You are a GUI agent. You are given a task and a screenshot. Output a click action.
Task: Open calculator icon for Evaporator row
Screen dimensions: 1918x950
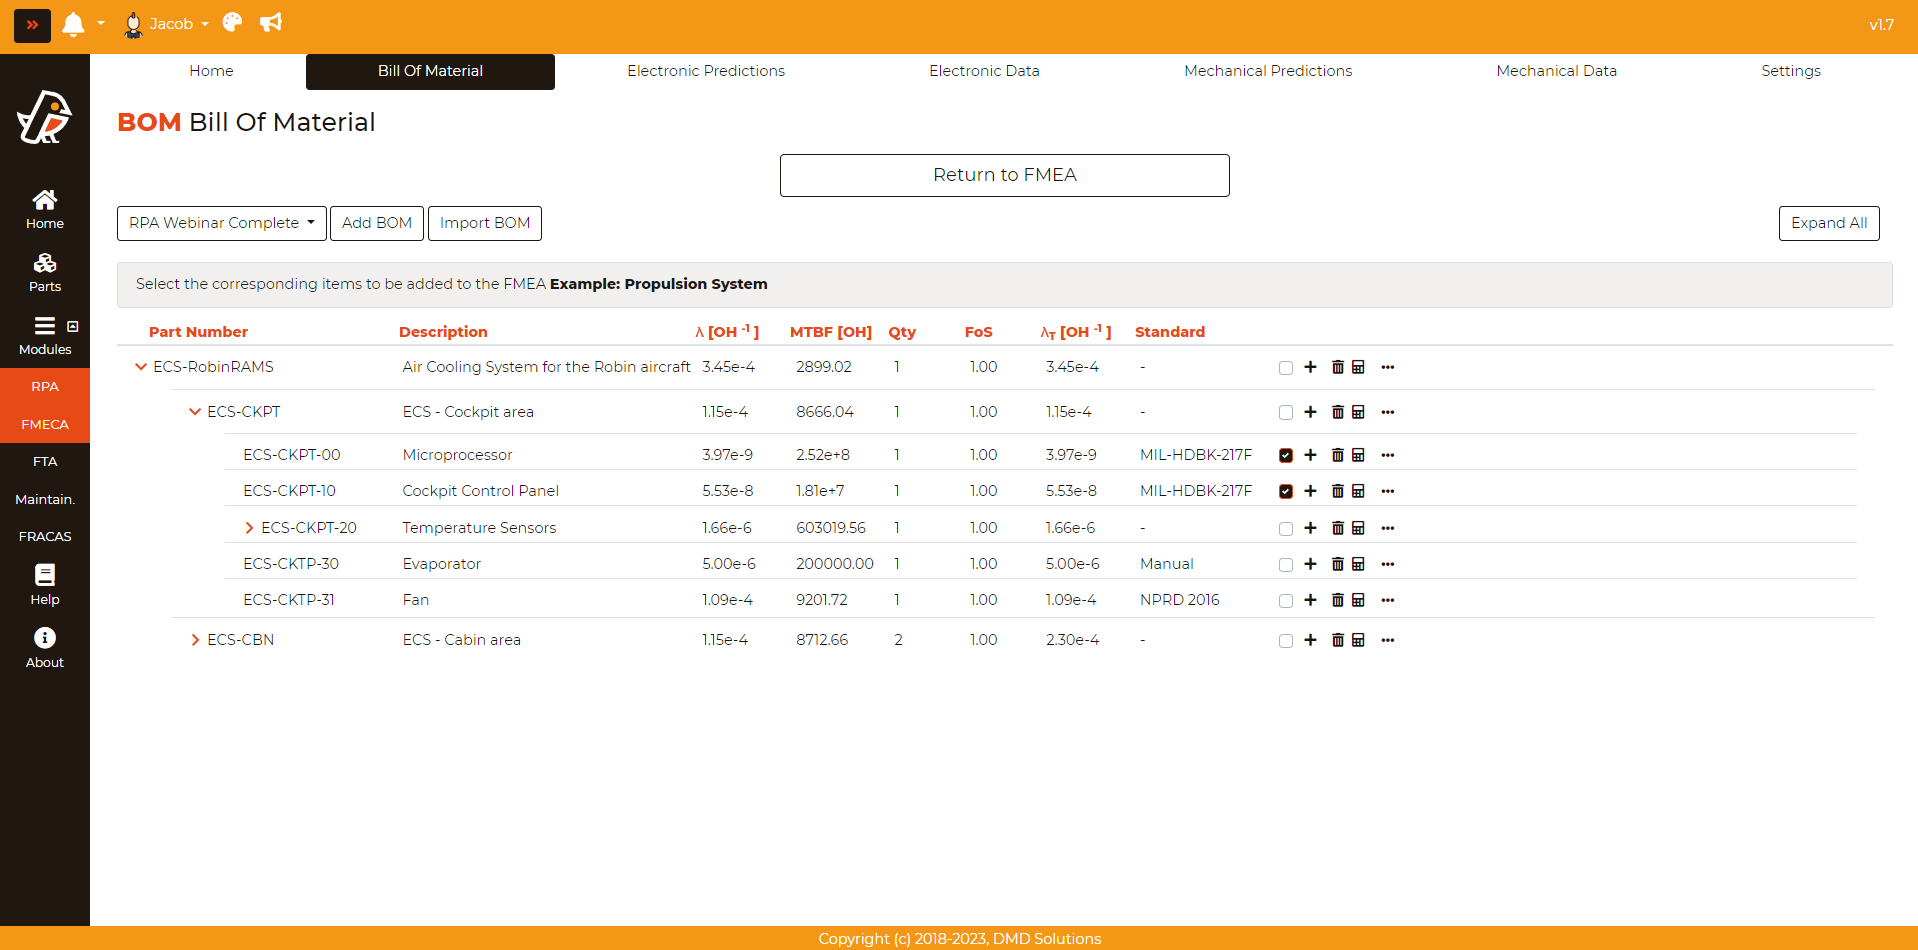1358,564
